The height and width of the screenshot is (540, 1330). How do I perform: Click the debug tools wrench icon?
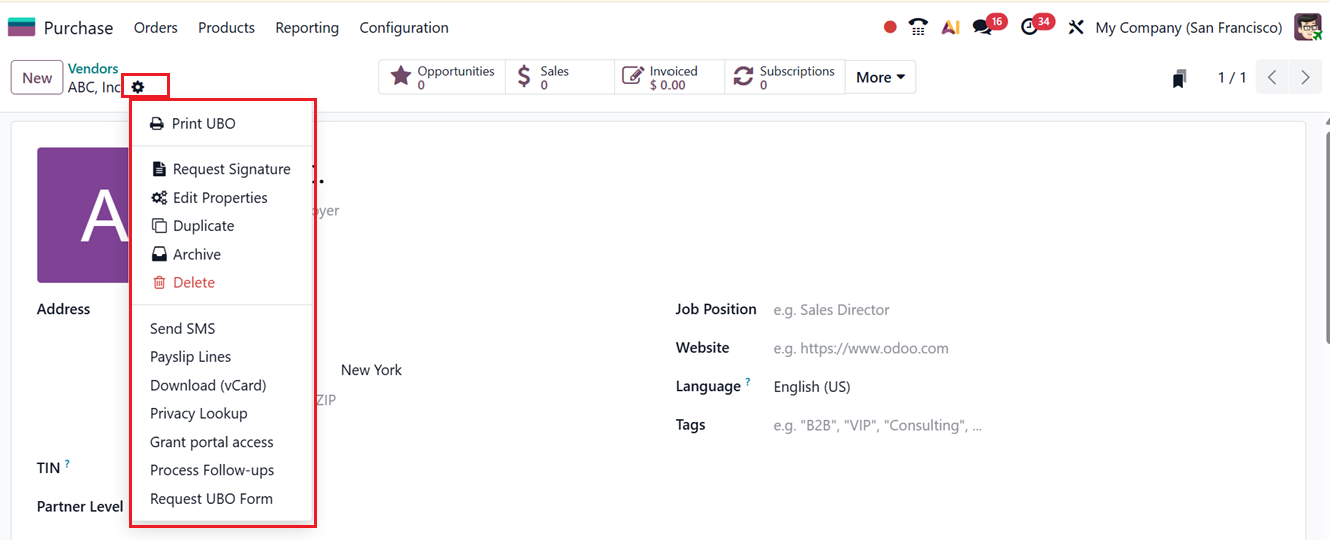1076,27
